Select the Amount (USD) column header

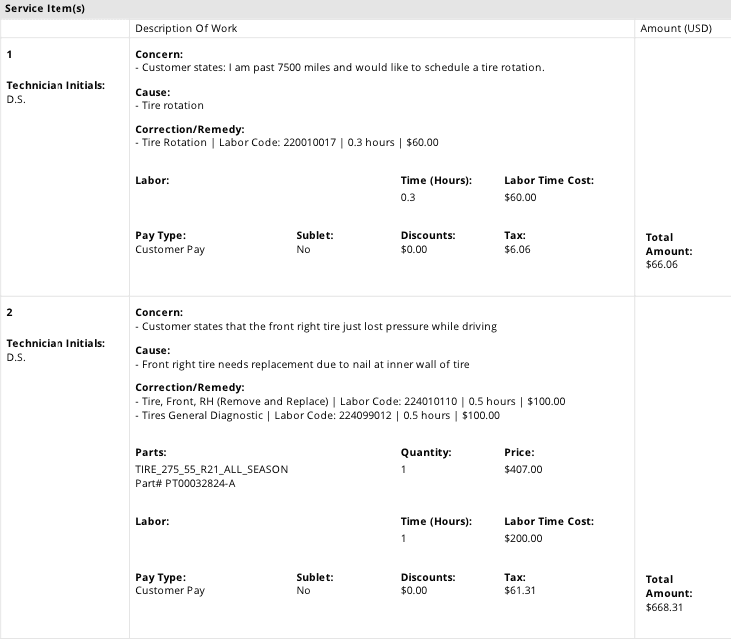pyautogui.click(x=676, y=28)
